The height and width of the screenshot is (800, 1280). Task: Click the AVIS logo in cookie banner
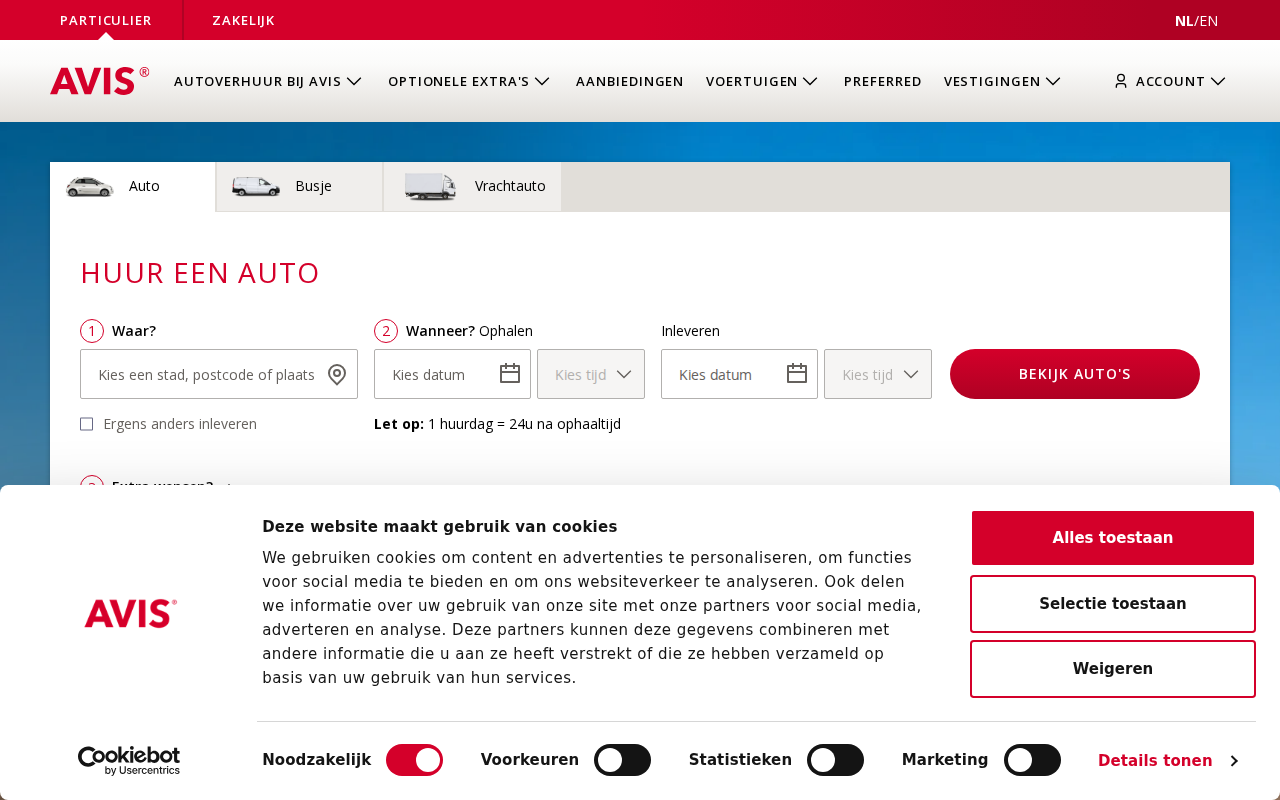(131, 613)
